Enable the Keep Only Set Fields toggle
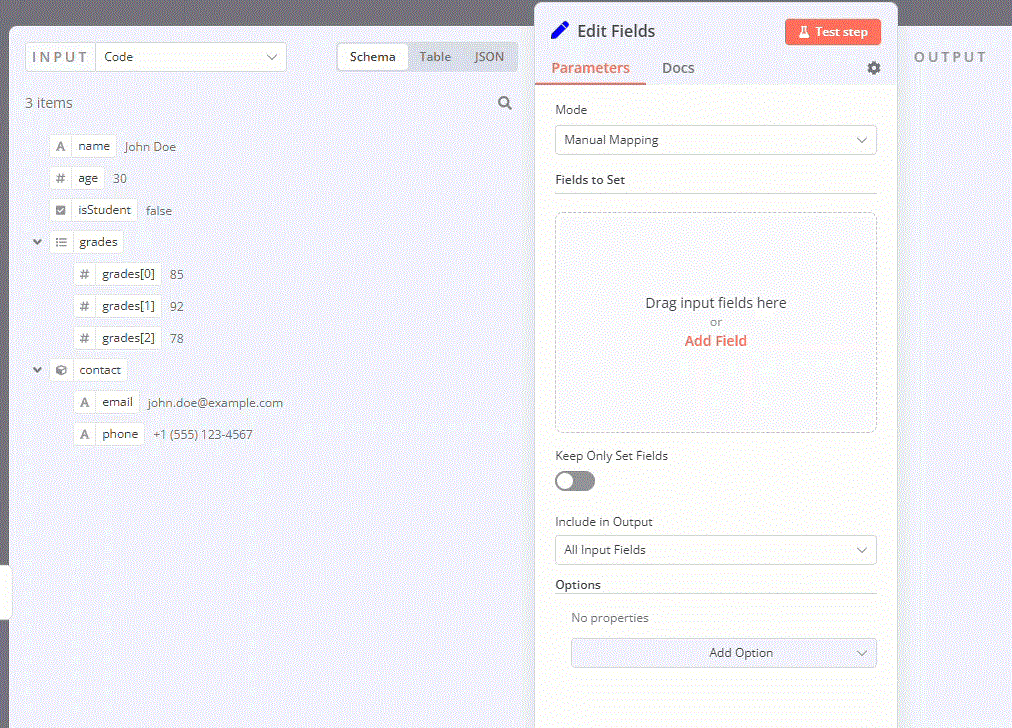 point(574,480)
